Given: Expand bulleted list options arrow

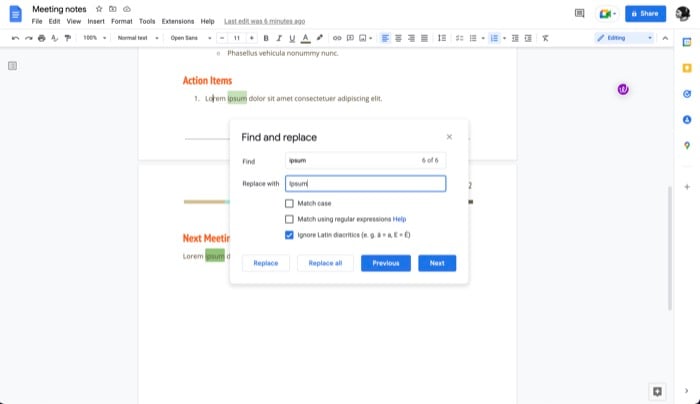Looking at the screenshot, I should (x=483, y=38).
